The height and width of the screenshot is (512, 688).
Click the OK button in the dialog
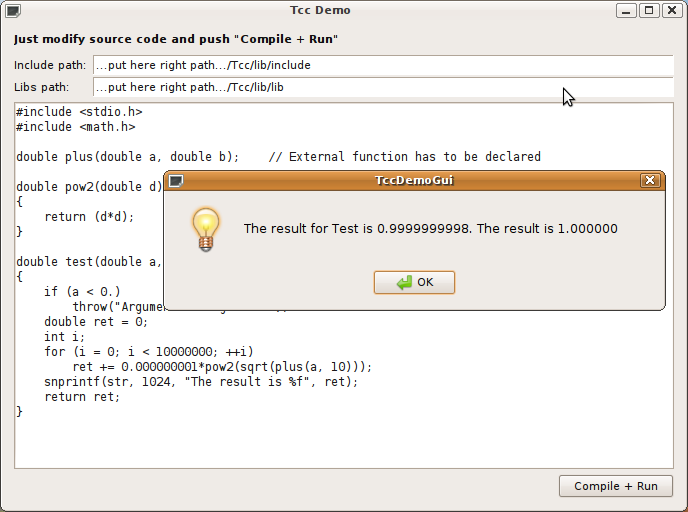pyautogui.click(x=414, y=282)
